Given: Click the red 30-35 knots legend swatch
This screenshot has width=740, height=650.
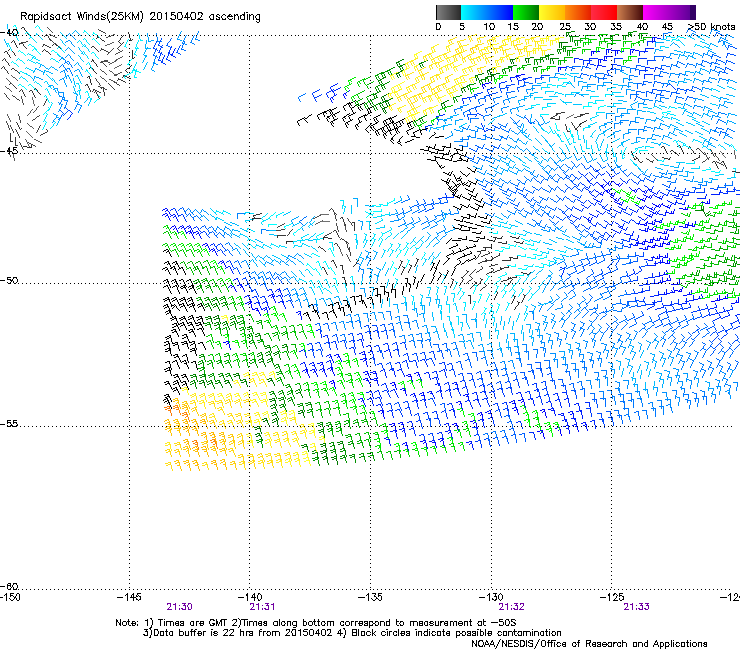Looking at the screenshot, I should pyautogui.click(x=604, y=12).
